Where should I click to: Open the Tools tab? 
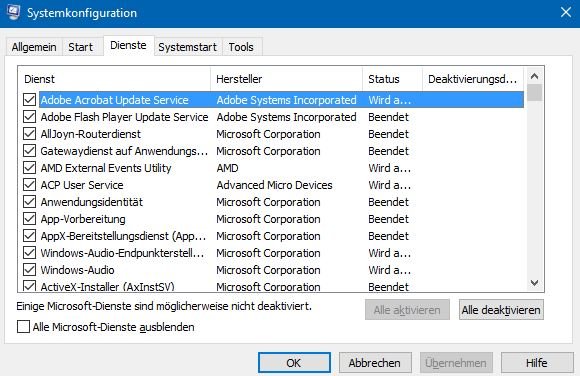241,47
